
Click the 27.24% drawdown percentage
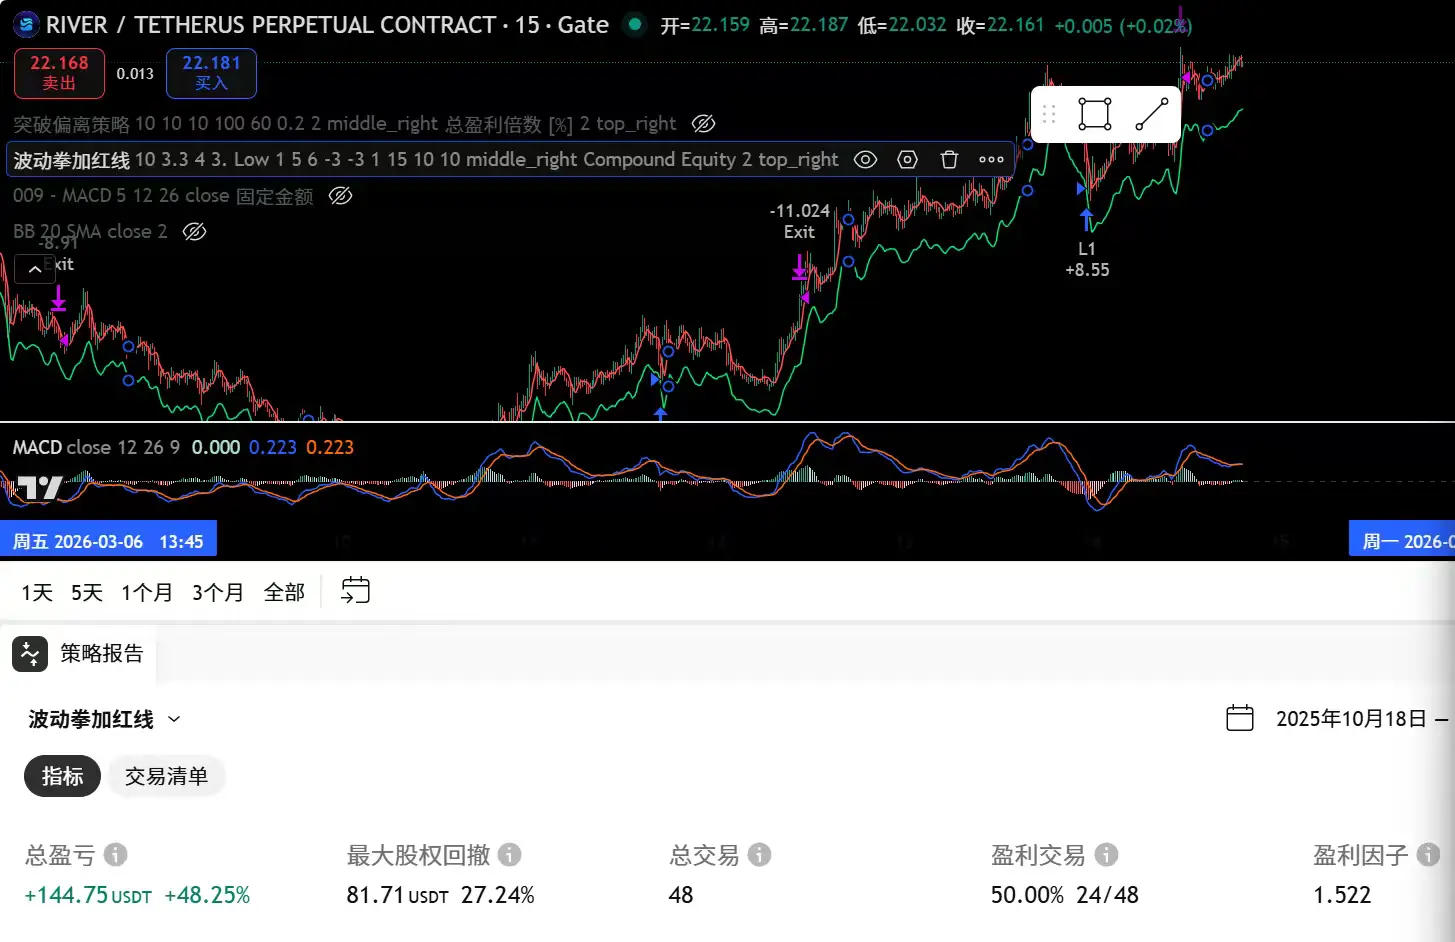click(x=498, y=895)
